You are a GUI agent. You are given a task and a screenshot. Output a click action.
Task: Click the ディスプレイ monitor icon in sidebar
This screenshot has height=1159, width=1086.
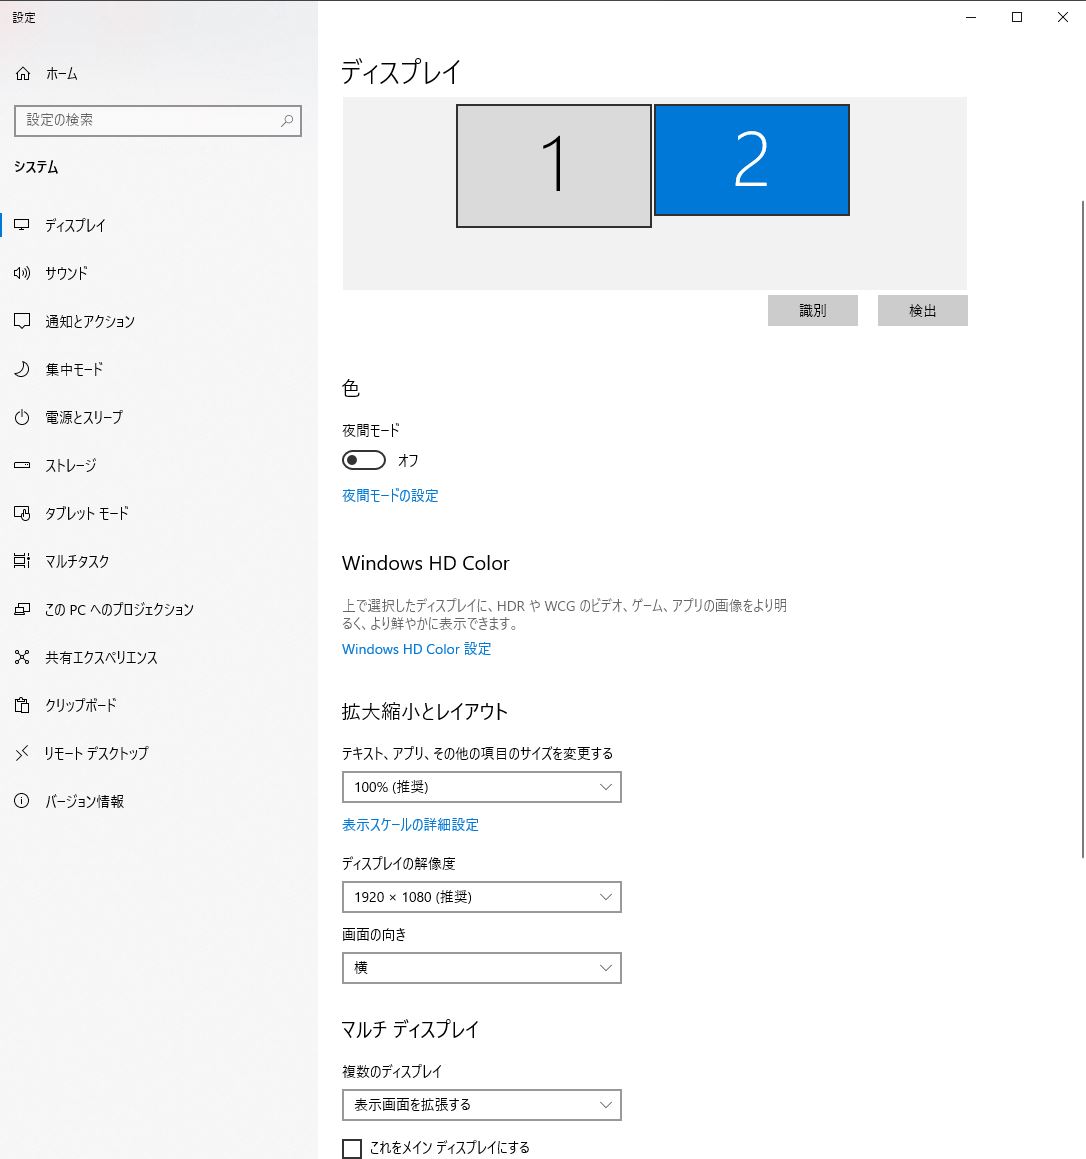(x=22, y=225)
